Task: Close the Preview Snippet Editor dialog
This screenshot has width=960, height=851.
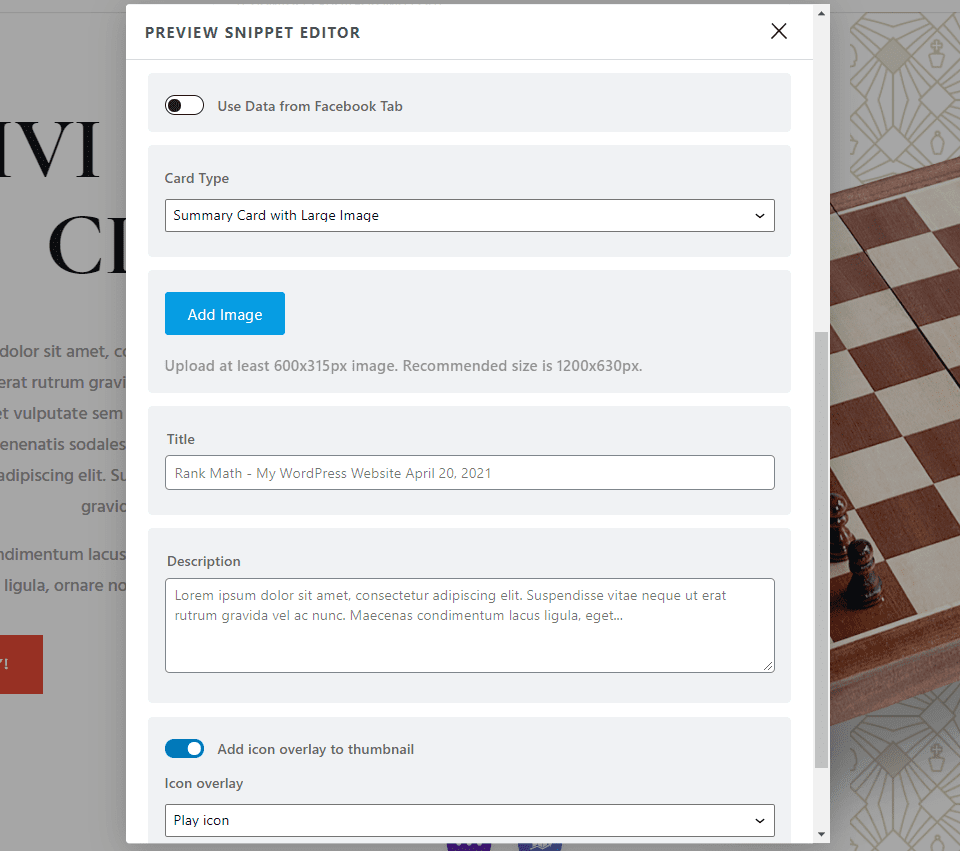Action: (x=778, y=31)
